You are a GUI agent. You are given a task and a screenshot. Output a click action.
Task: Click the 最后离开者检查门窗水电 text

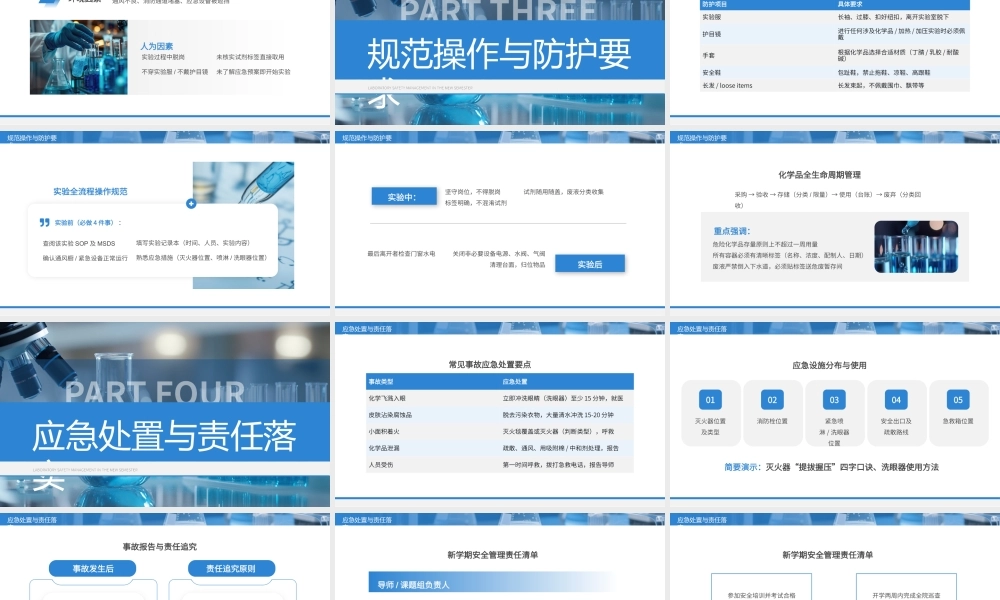click(401, 254)
